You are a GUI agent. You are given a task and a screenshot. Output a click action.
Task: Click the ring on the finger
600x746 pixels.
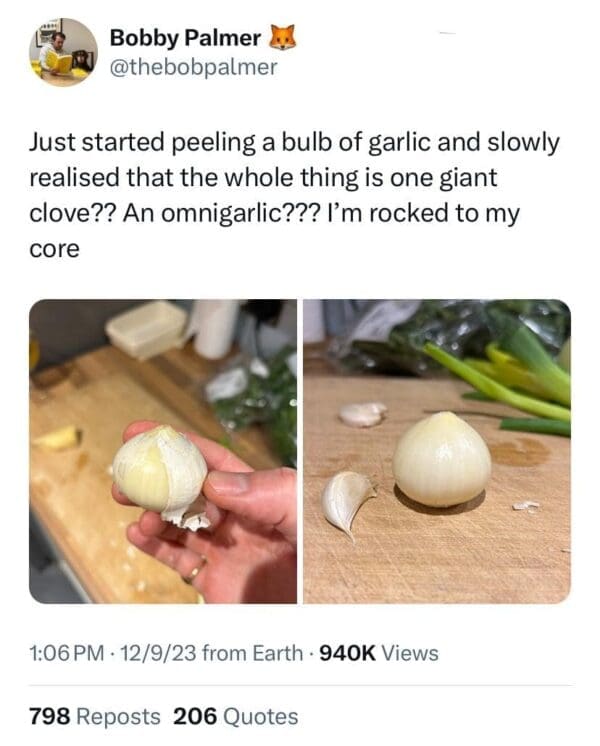pyautogui.click(x=193, y=570)
